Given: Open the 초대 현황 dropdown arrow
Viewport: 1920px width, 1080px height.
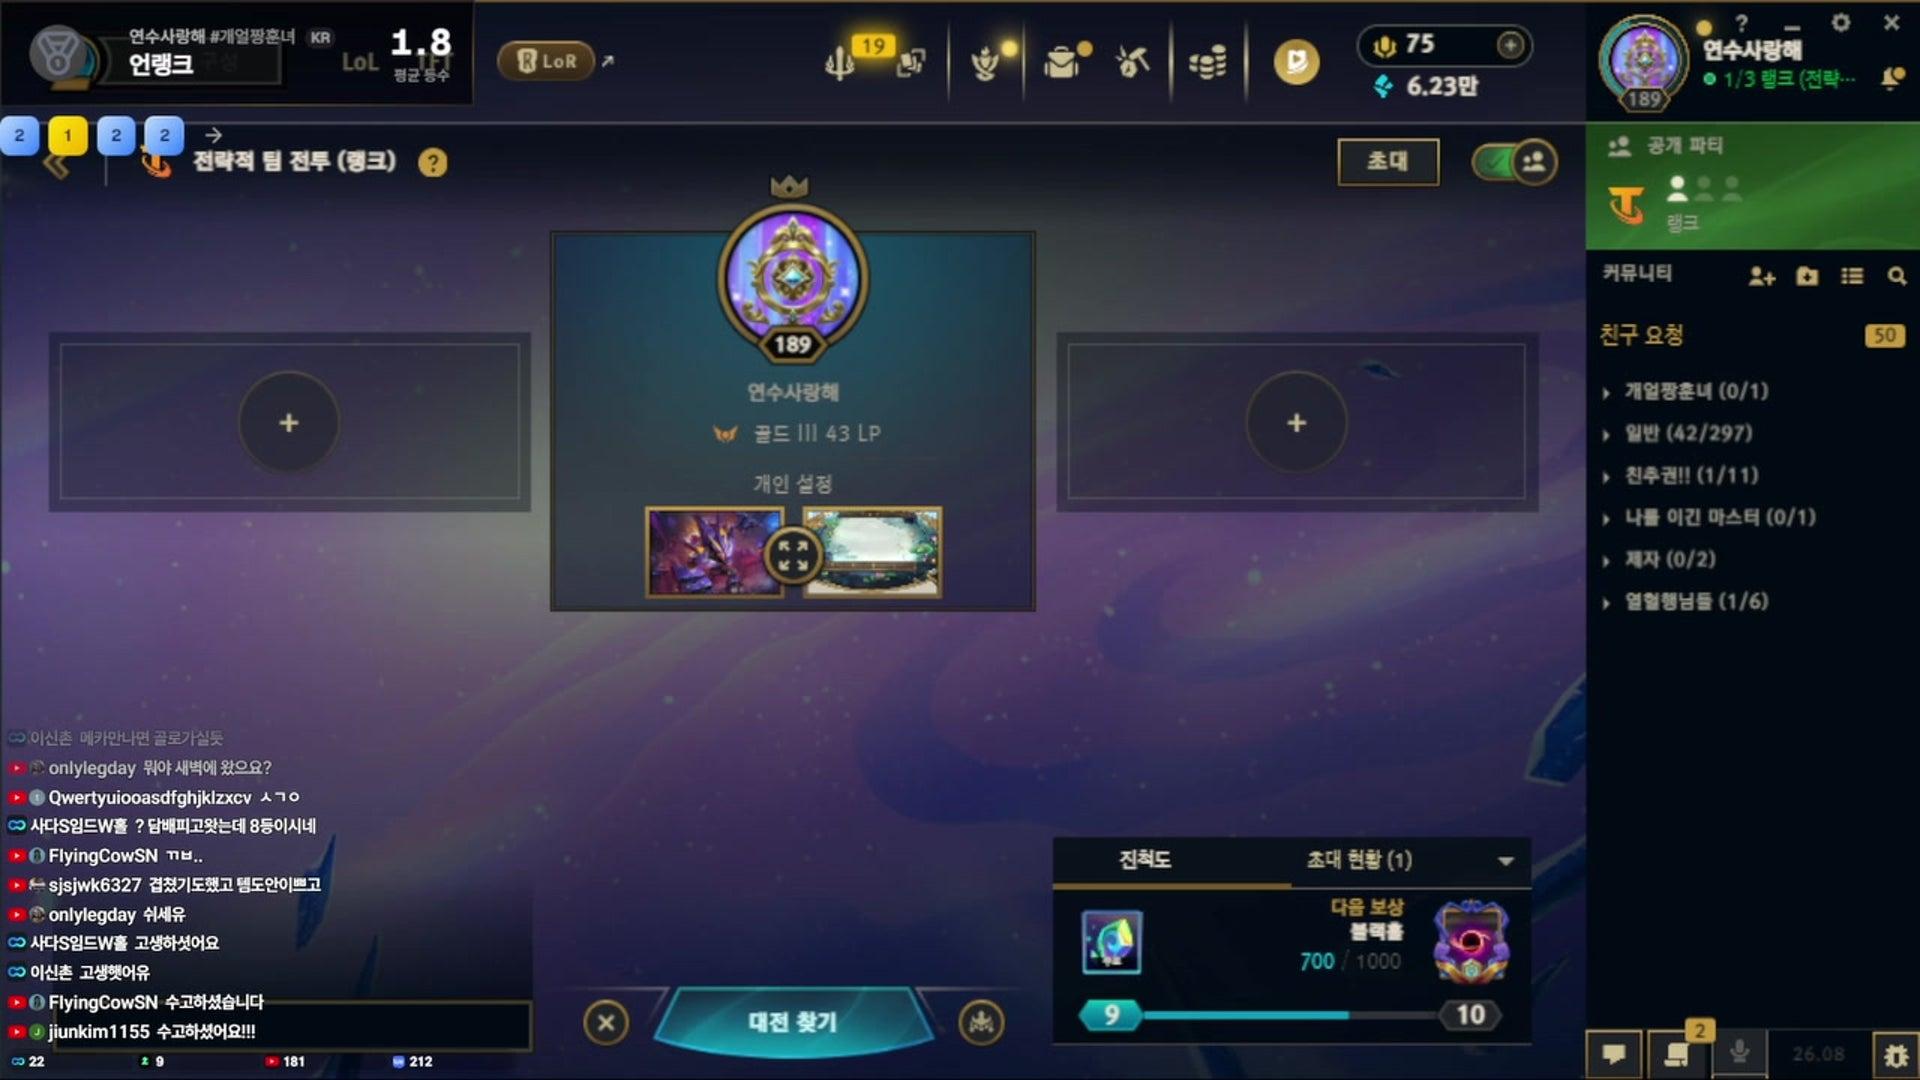Looking at the screenshot, I should 1506,861.
